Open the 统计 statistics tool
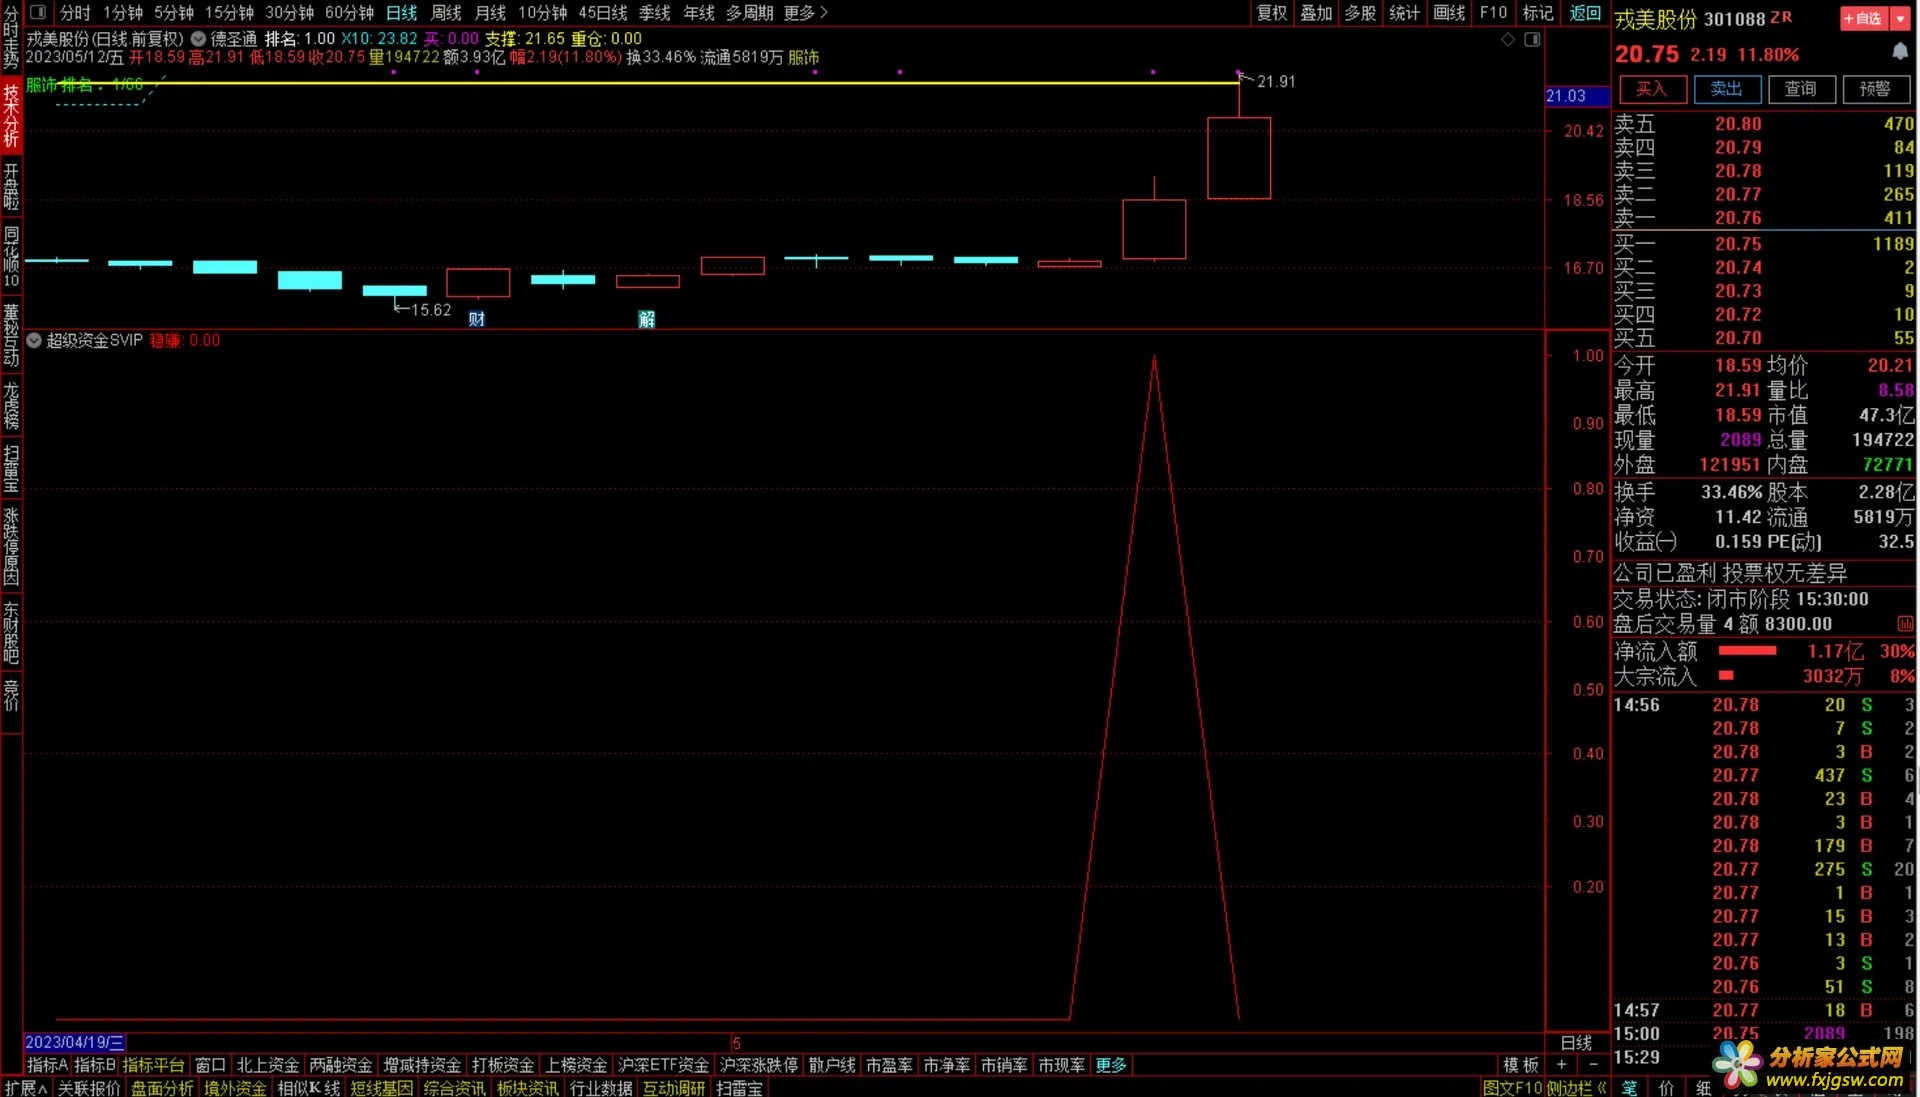Image resolution: width=1920 pixels, height=1097 pixels. pos(1404,13)
